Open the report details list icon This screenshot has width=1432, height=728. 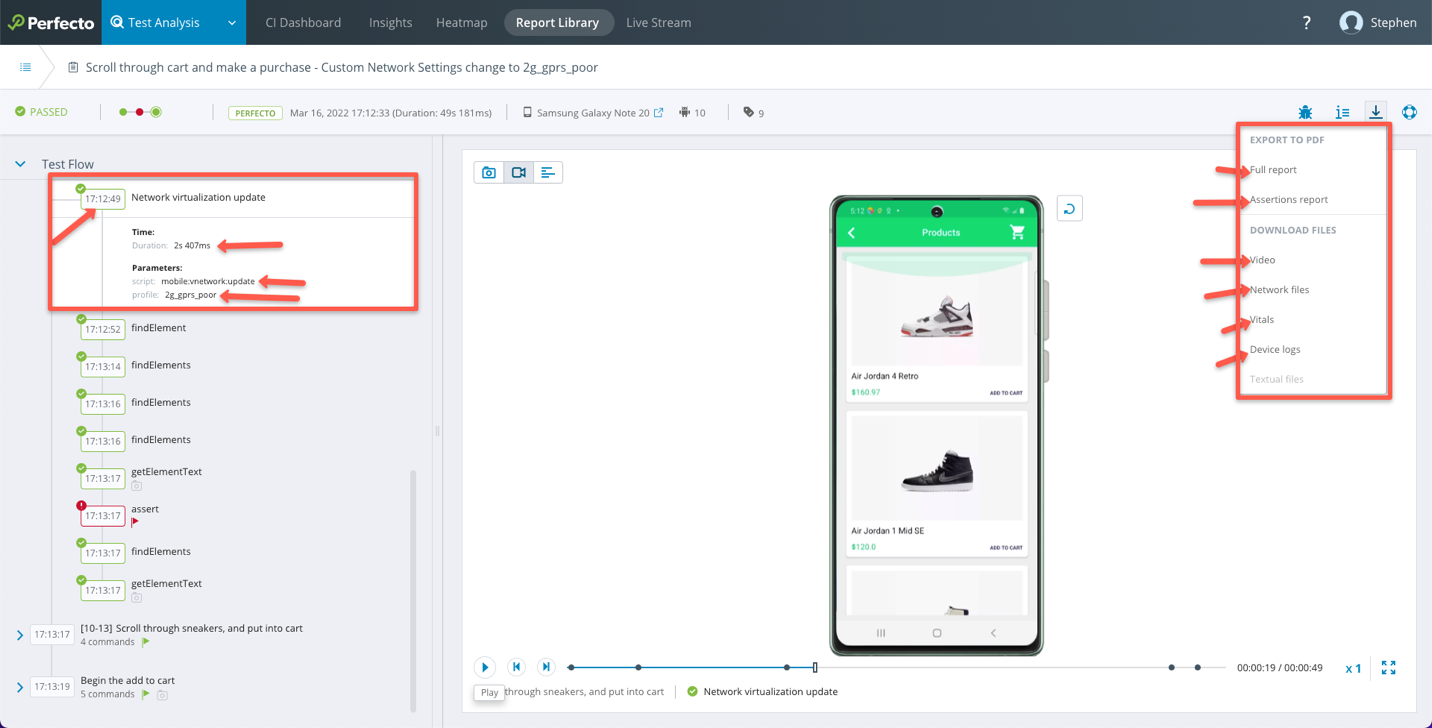click(x=1342, y=112)
